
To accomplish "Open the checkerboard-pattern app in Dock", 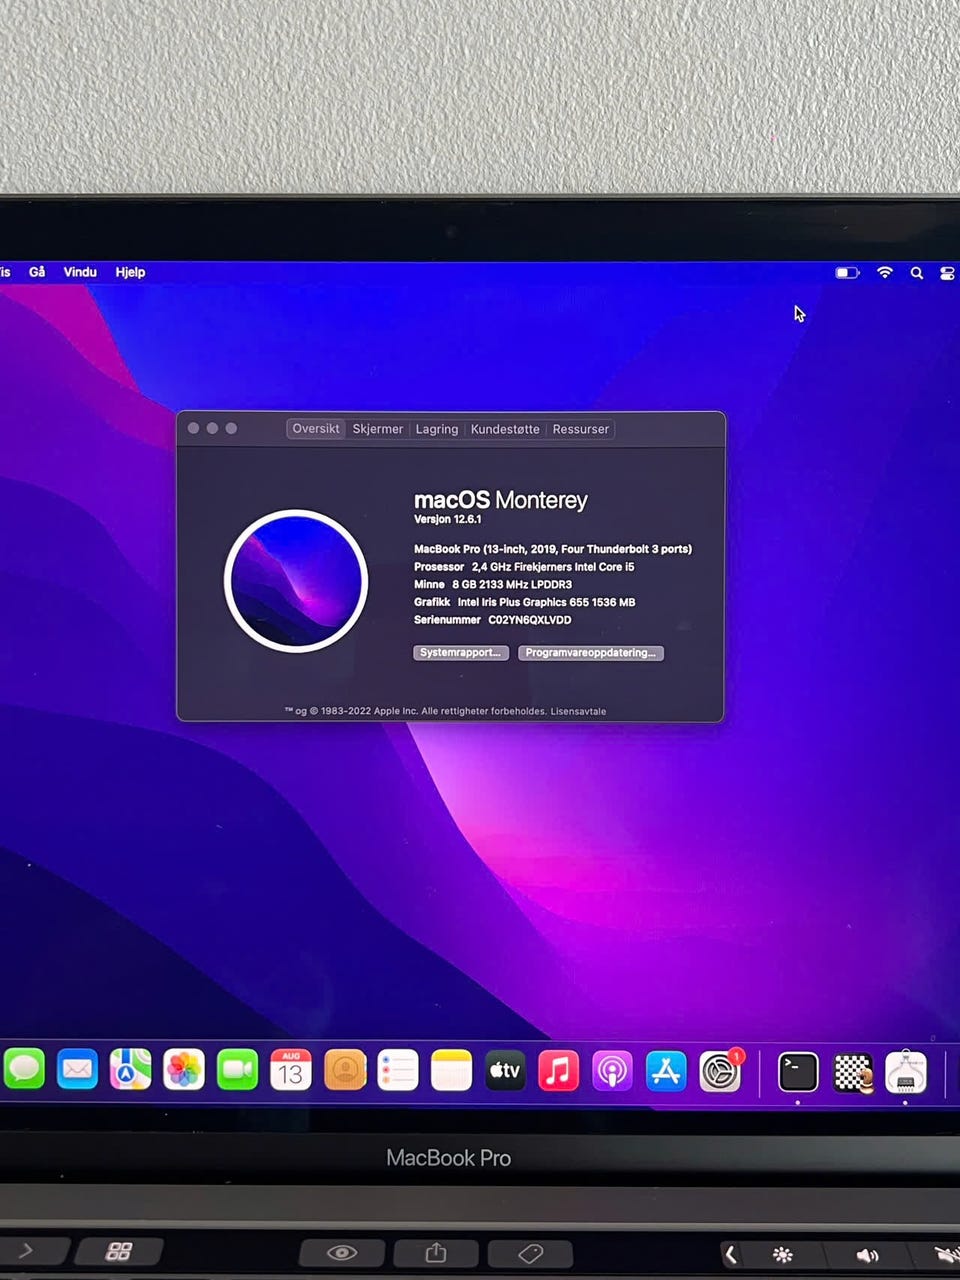I will [x=852, y=1072].
